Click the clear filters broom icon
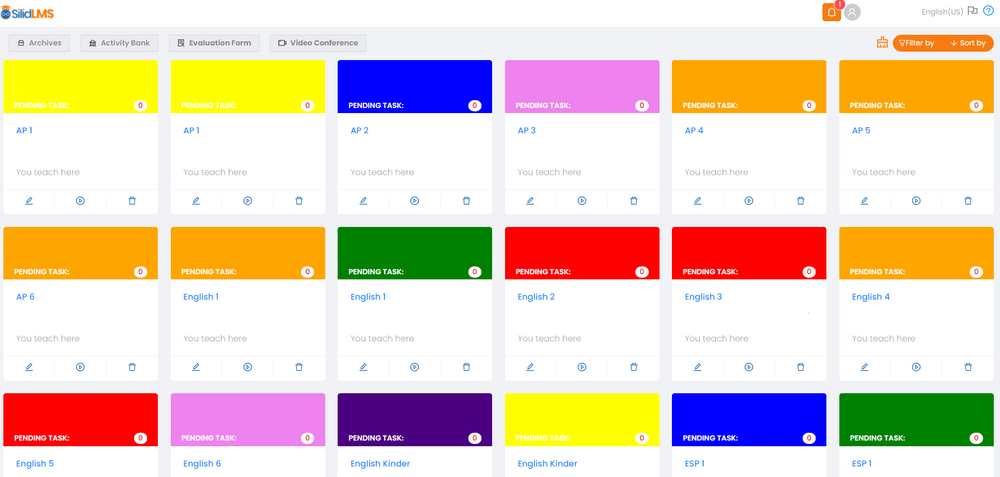This screenshot has width=1000, height=477. click(x=882, y=43)
